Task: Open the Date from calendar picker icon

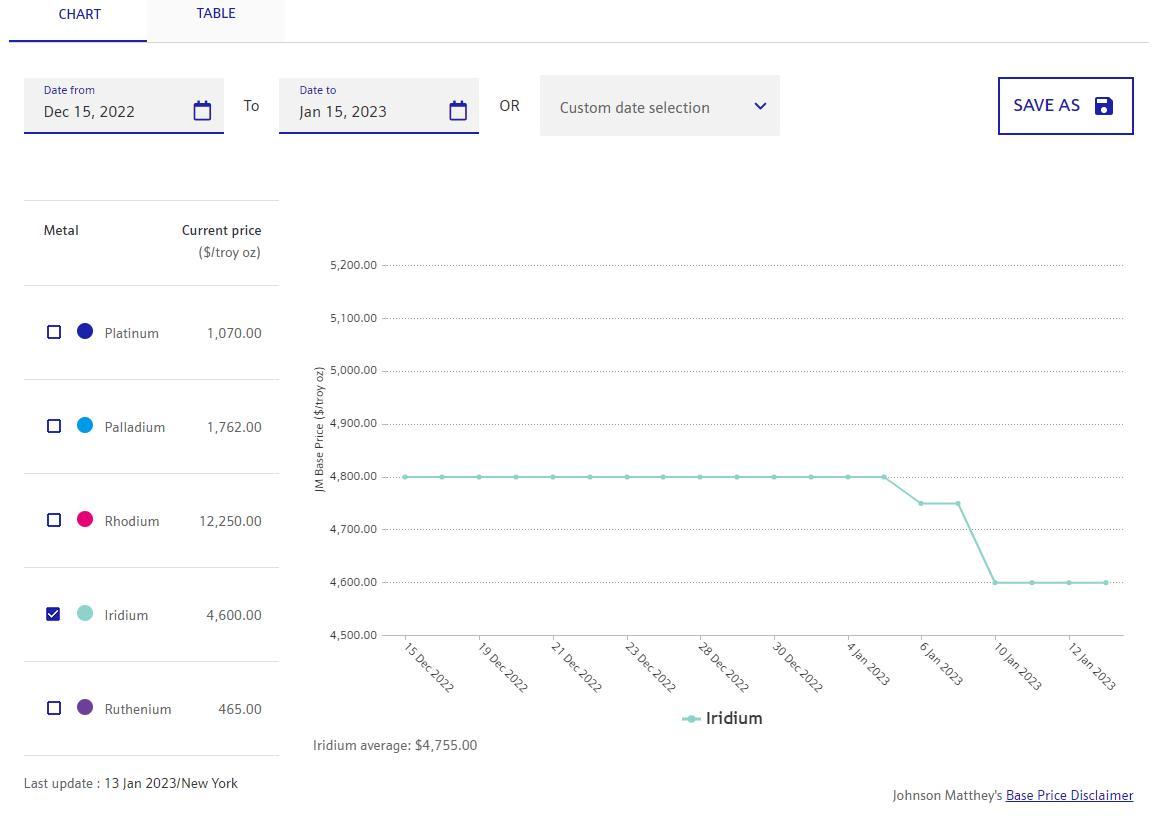Action: click(x=202, y=111)
